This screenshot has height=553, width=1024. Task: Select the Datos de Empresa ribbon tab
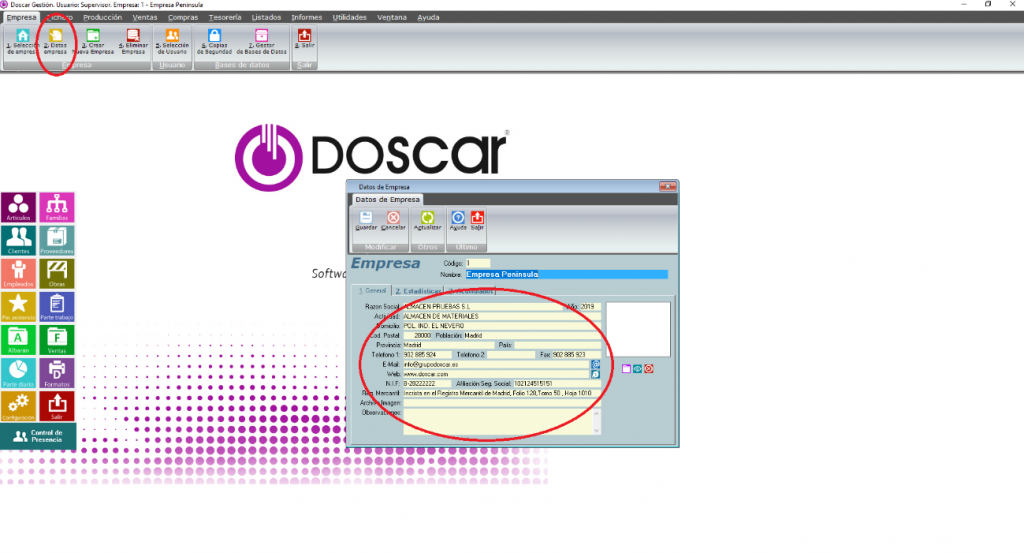(388, 200)
